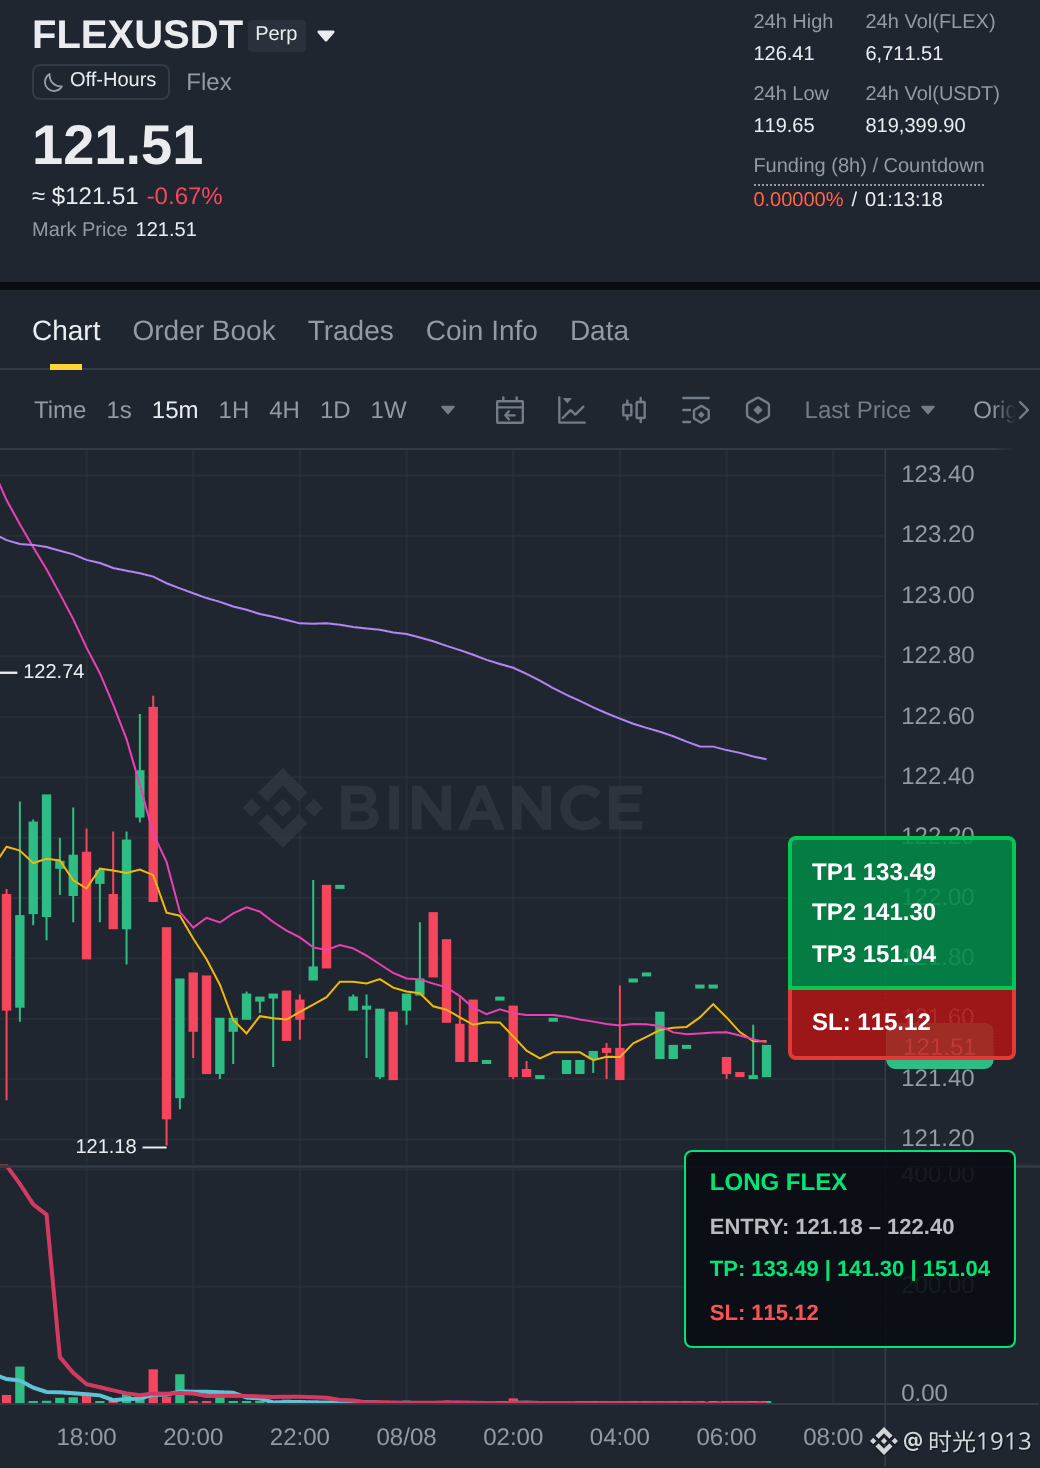Viewport: 1040px width, 1468px height.
Task: Tap the large 121.51 last price
Action: [118, 146]
